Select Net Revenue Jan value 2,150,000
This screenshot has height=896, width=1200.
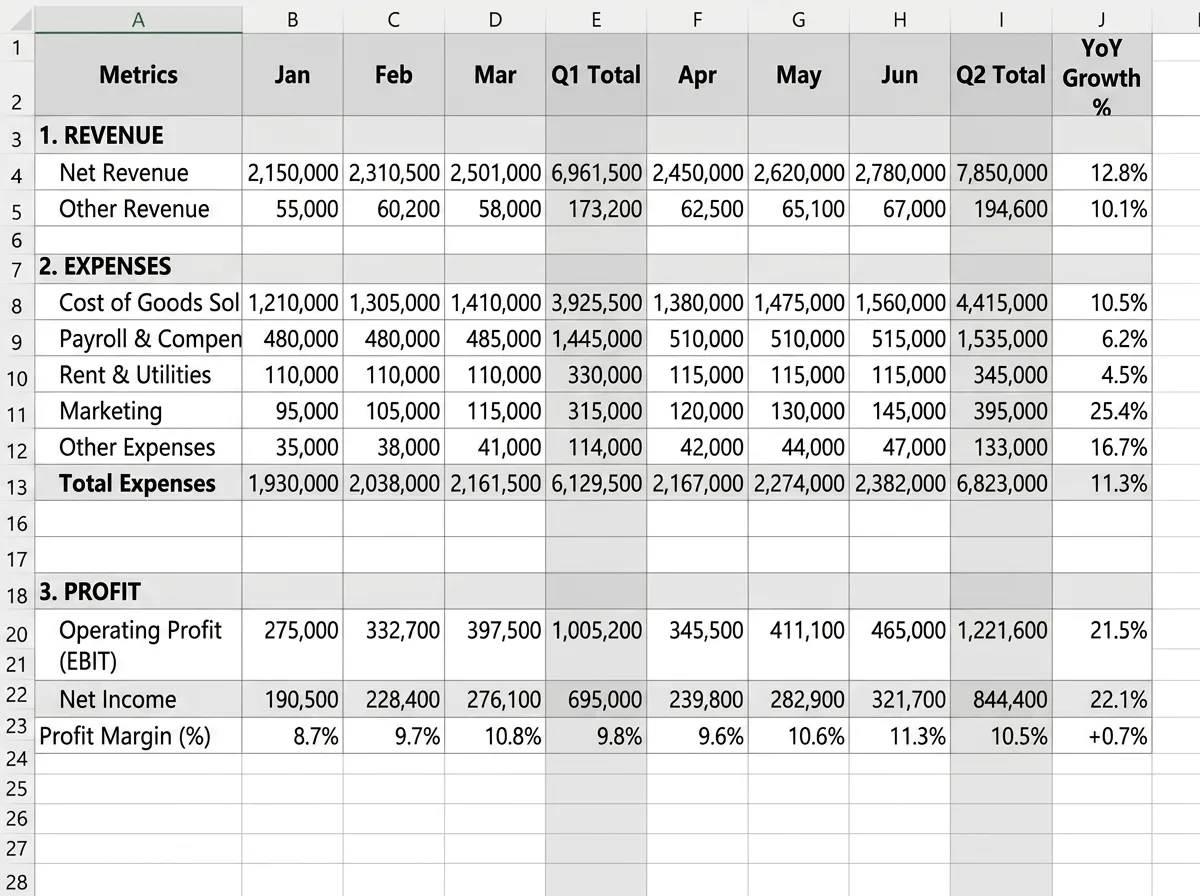coord(293,173)
